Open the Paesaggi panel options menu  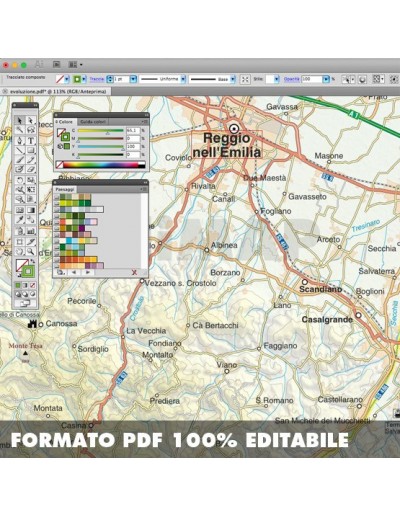click(144, 189)
